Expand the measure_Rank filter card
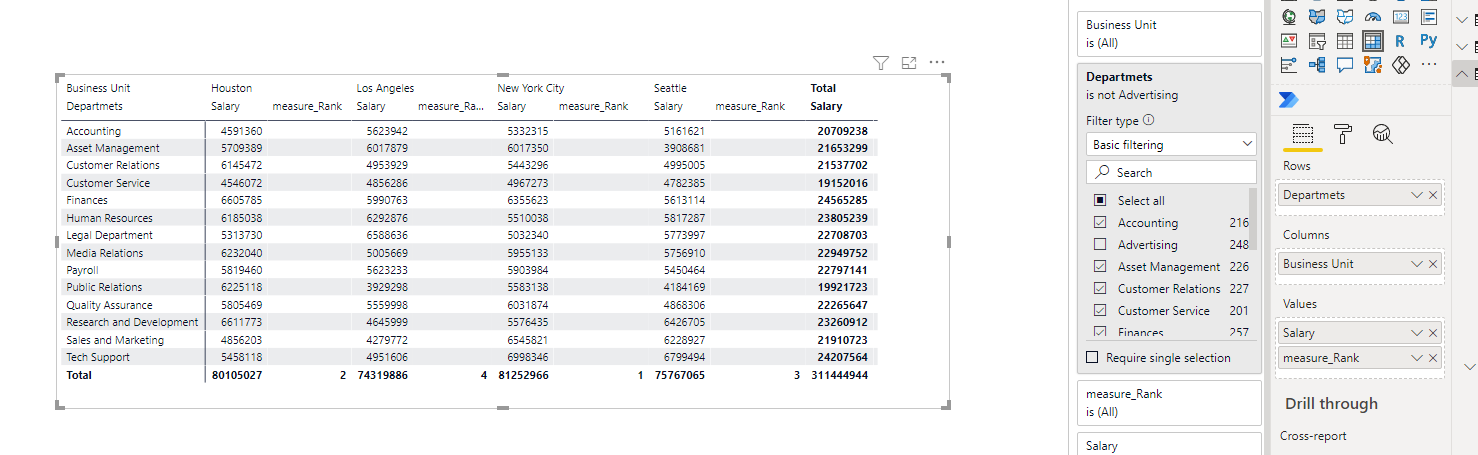 tap(1169, 403)
